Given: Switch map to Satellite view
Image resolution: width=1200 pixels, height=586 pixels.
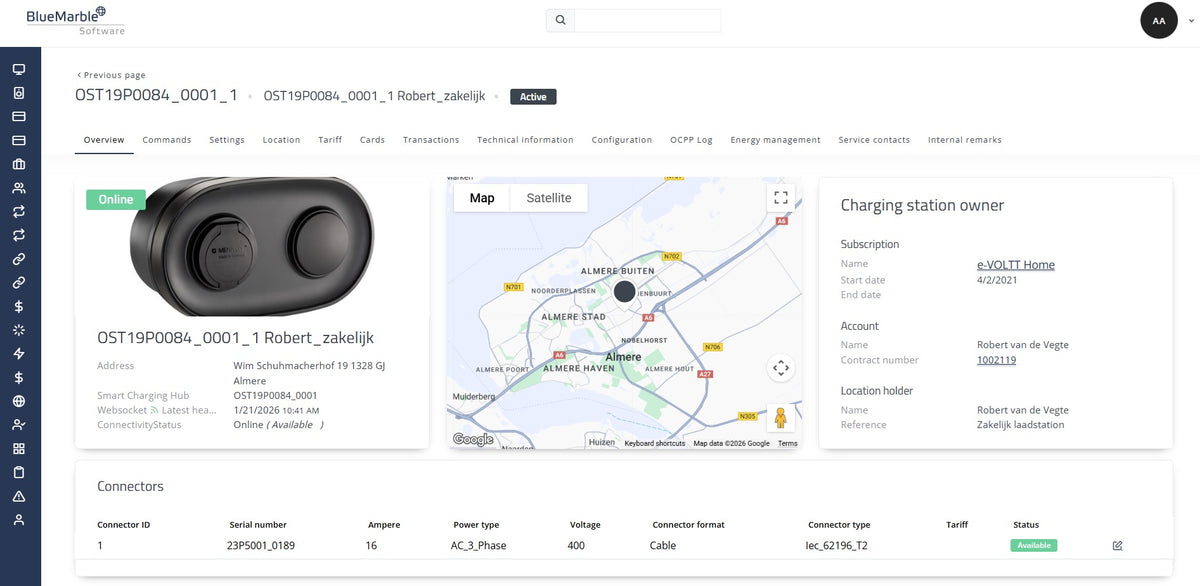Looking at the screenshot, I should (549, 198).
